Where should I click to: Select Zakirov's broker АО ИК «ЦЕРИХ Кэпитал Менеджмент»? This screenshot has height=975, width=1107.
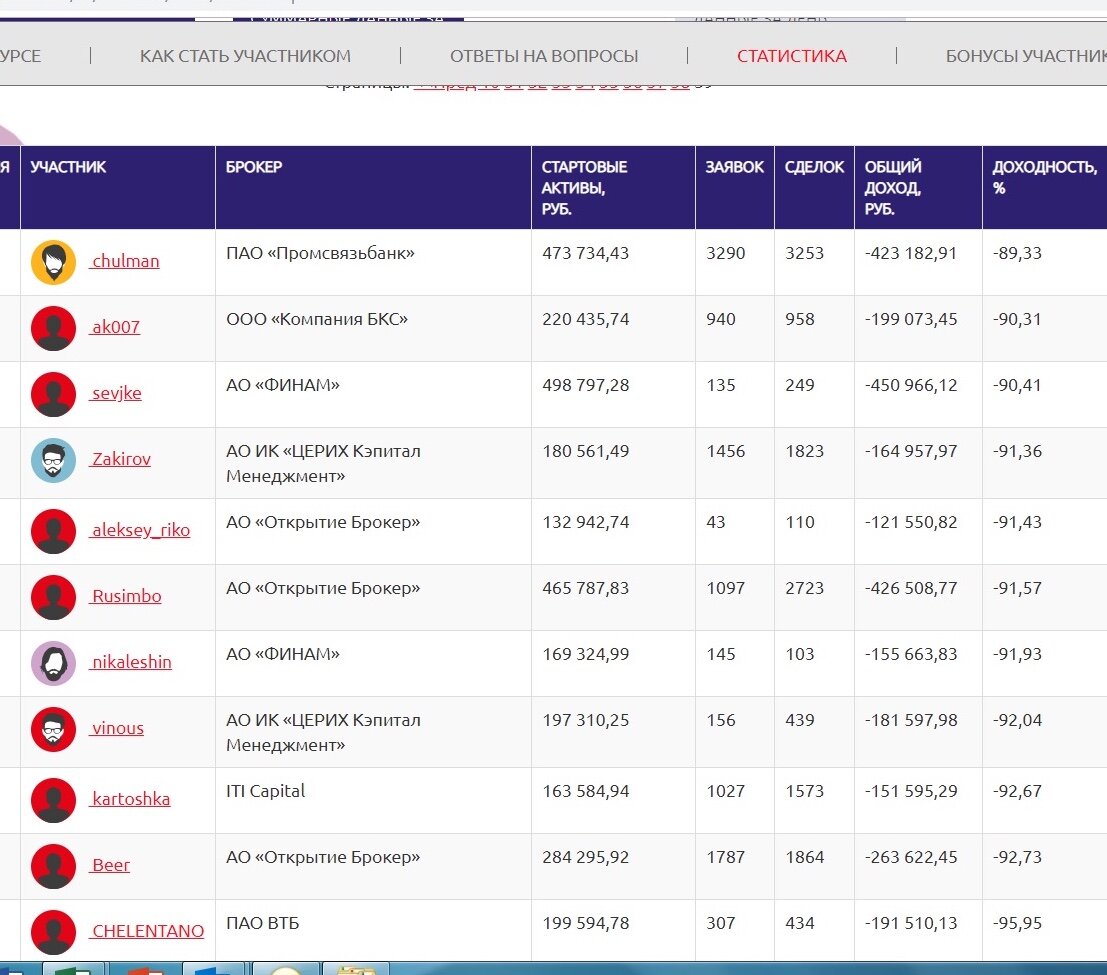(323, 464)
